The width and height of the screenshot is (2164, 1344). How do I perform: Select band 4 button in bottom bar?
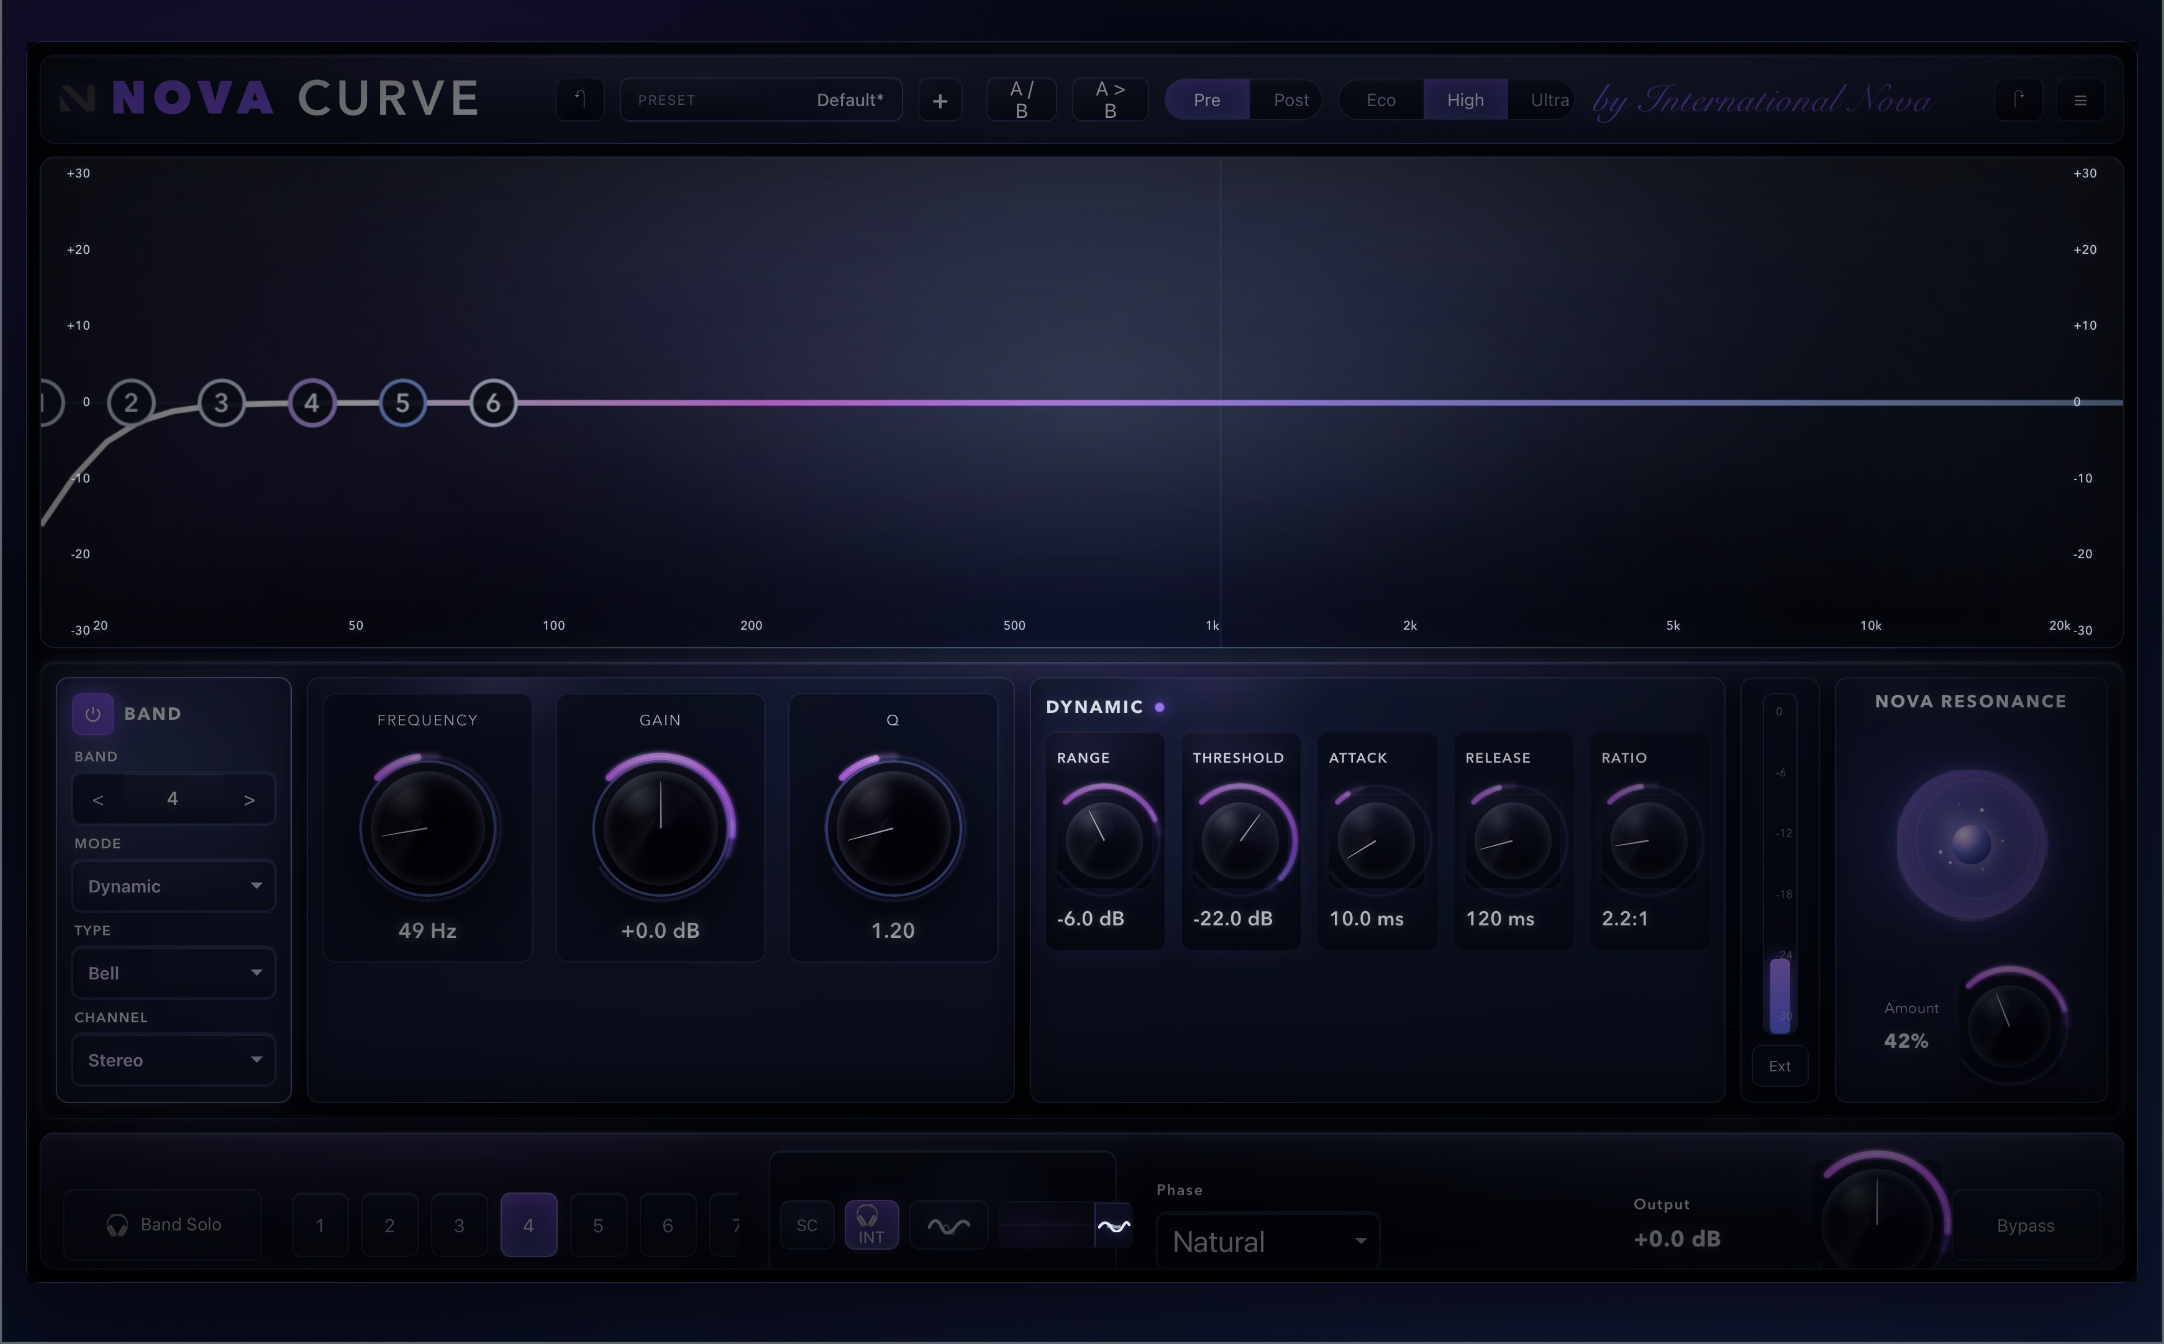(528, 1225)
